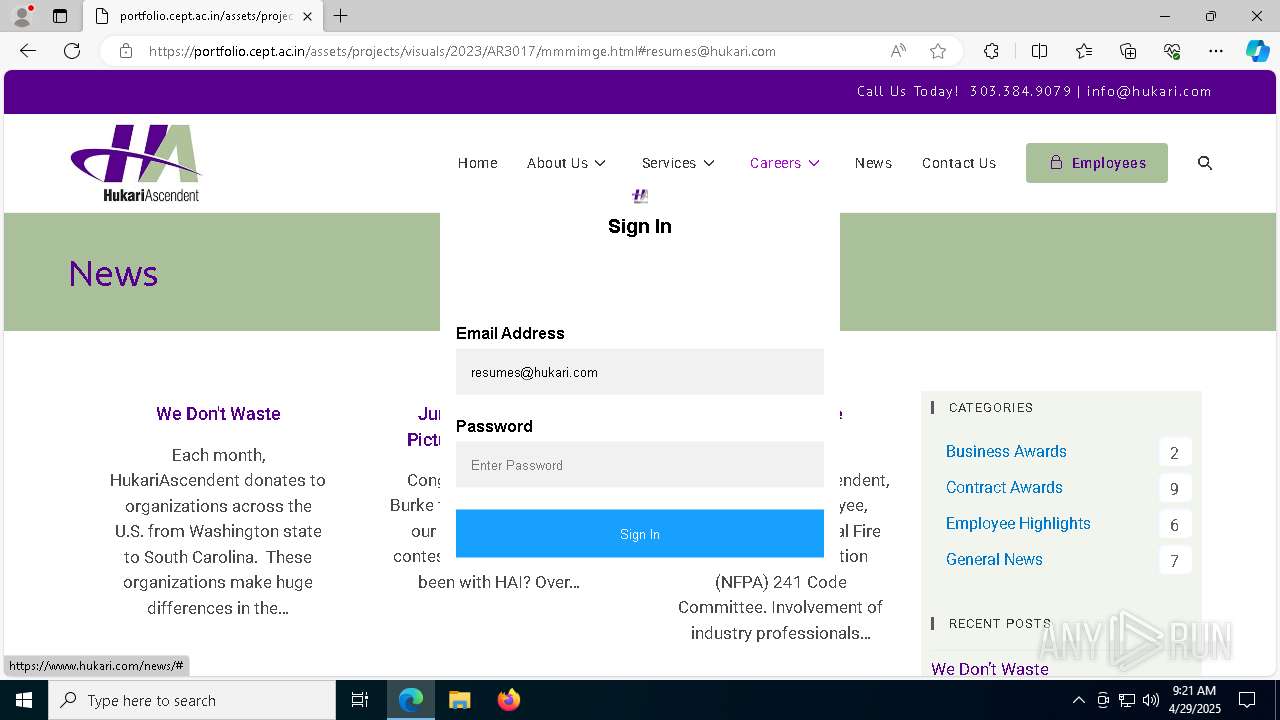
Task: Open Microsoft Edge taskbar icon
Action: [x=411, y=700]
